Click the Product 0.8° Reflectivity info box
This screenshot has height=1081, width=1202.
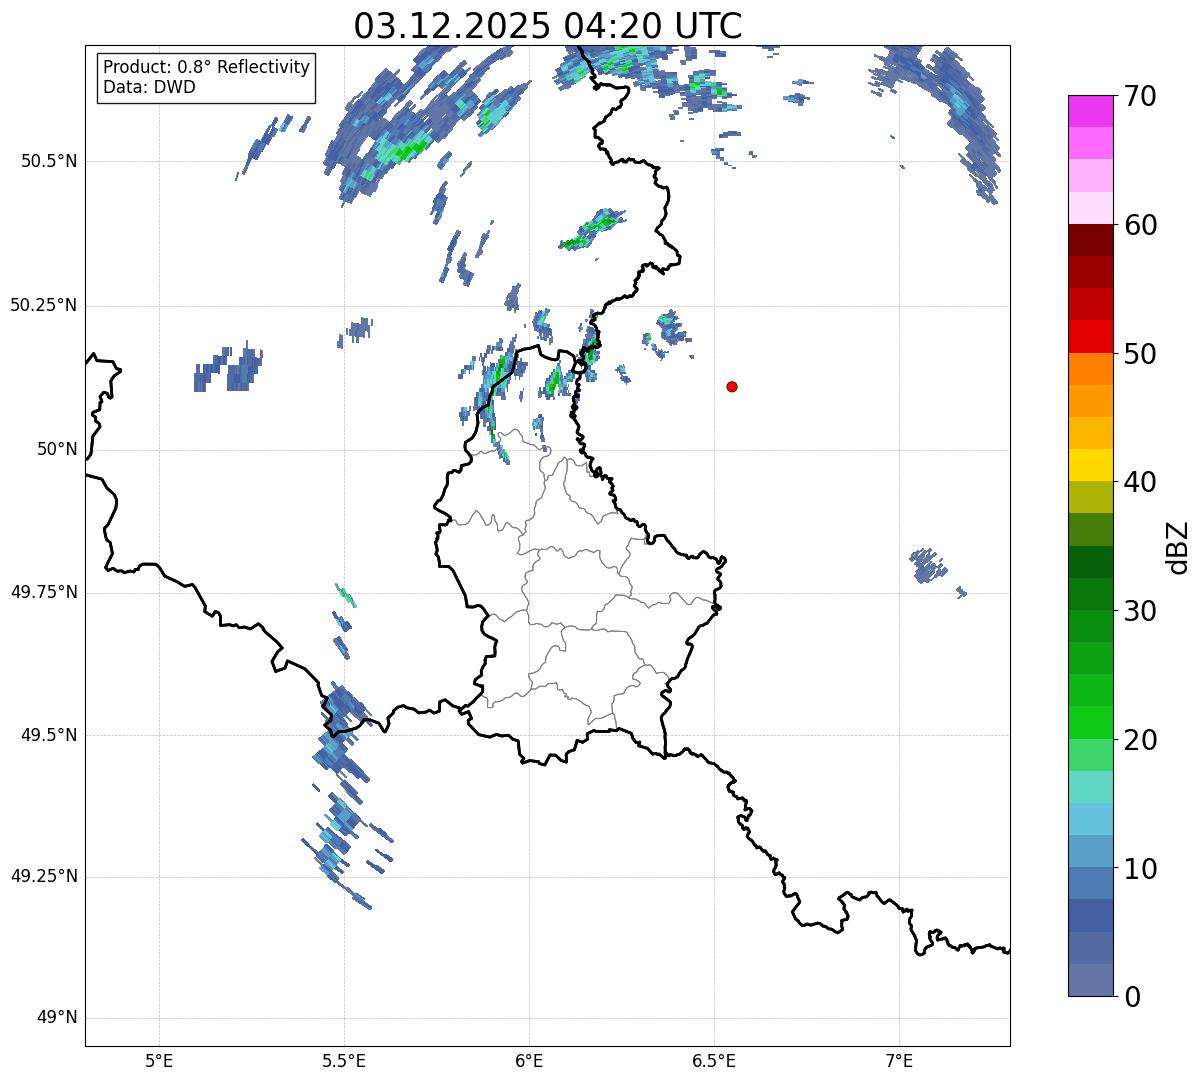coord(206,78)
